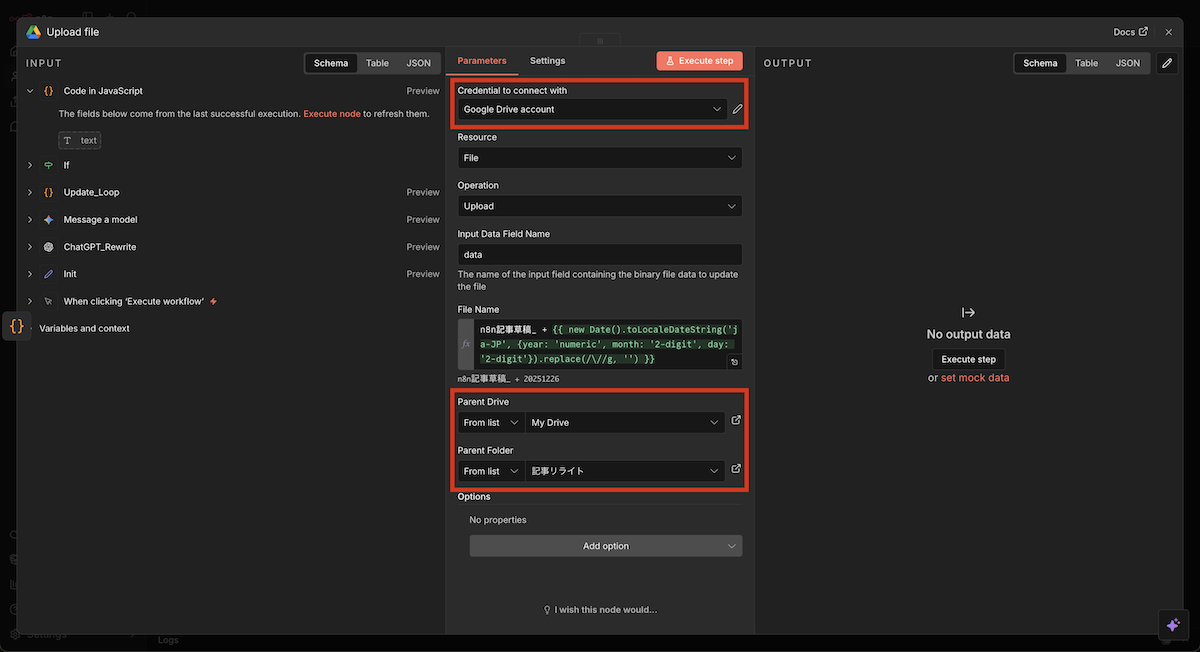Click the Variables curly braces icon
Screen dimensions: 1200x652
pyautogui.click(x=17, y=326)
